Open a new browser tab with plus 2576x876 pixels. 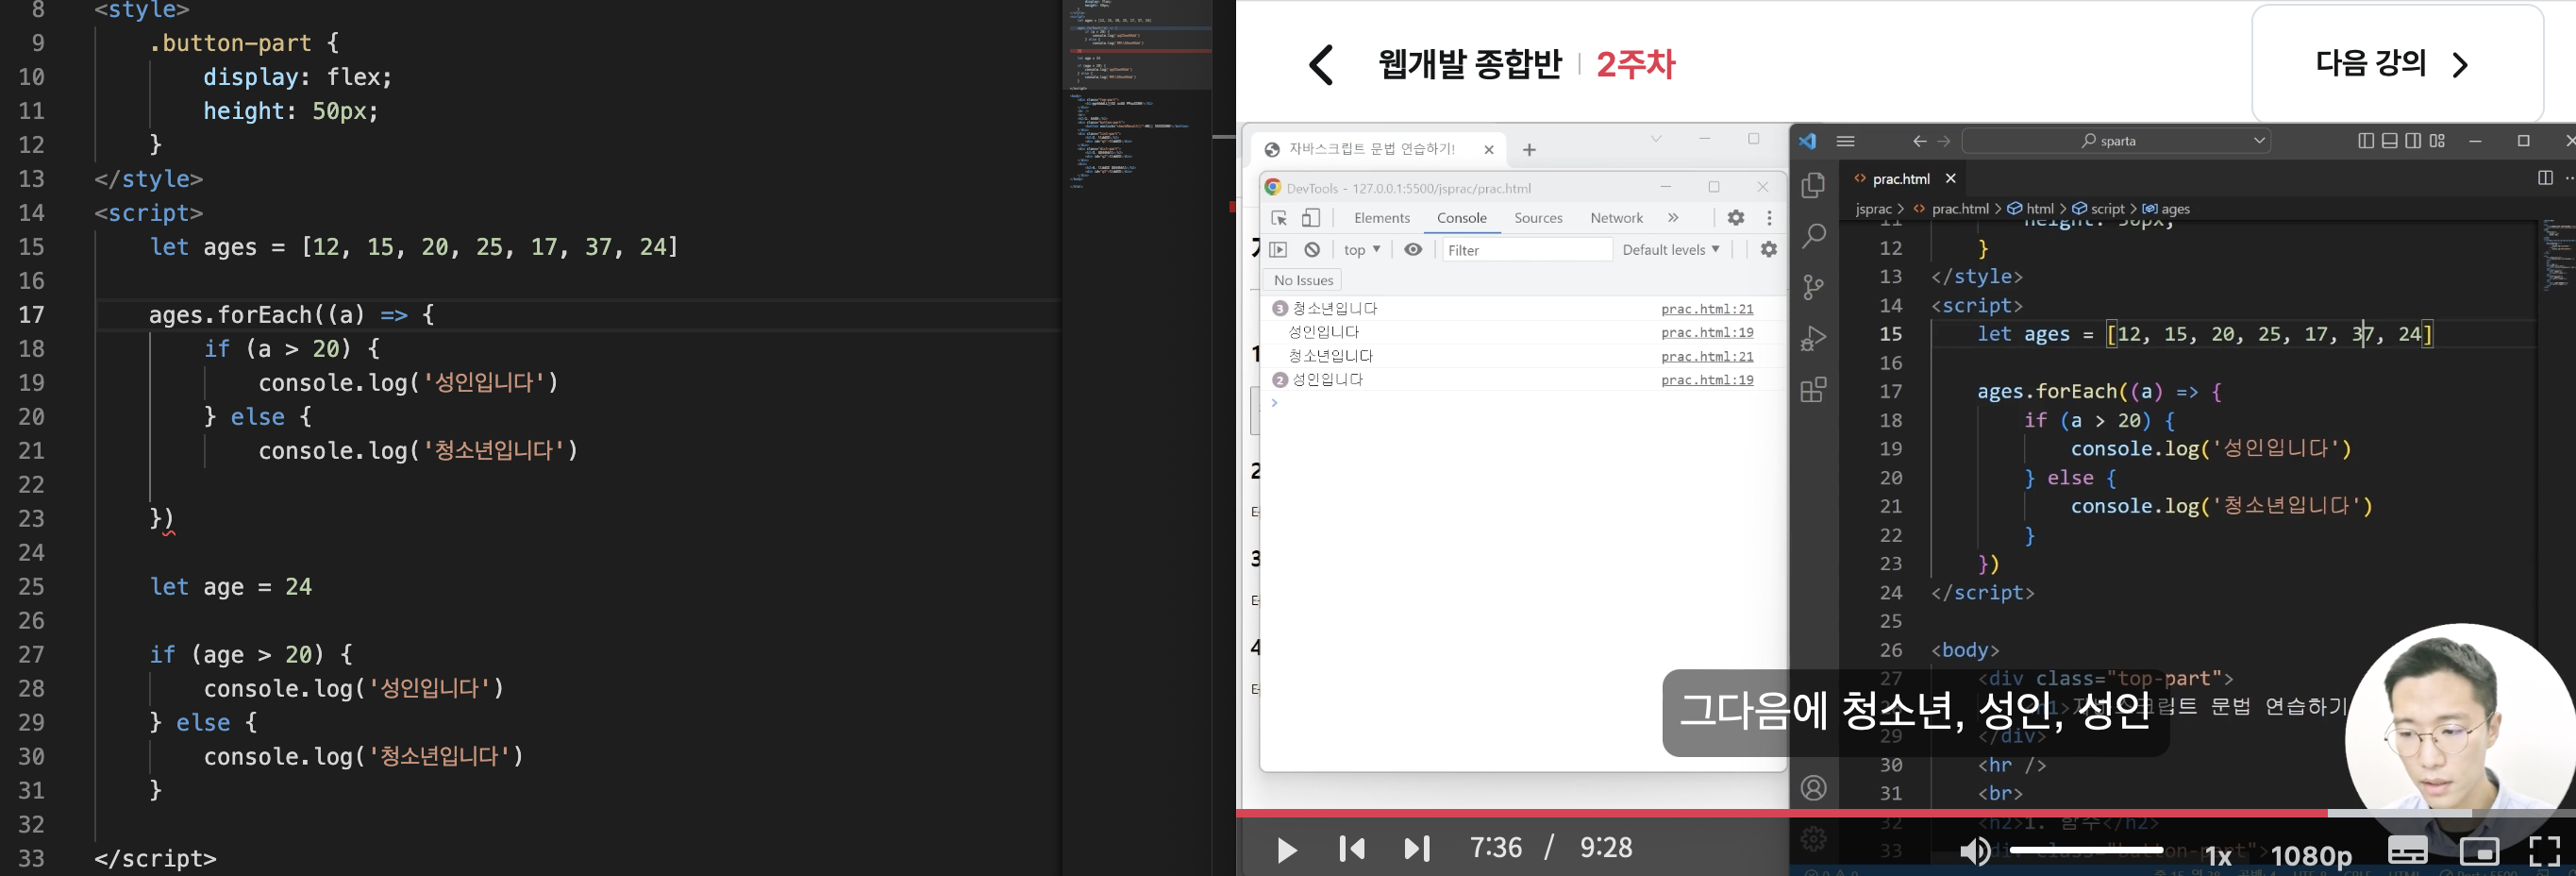1529,150
